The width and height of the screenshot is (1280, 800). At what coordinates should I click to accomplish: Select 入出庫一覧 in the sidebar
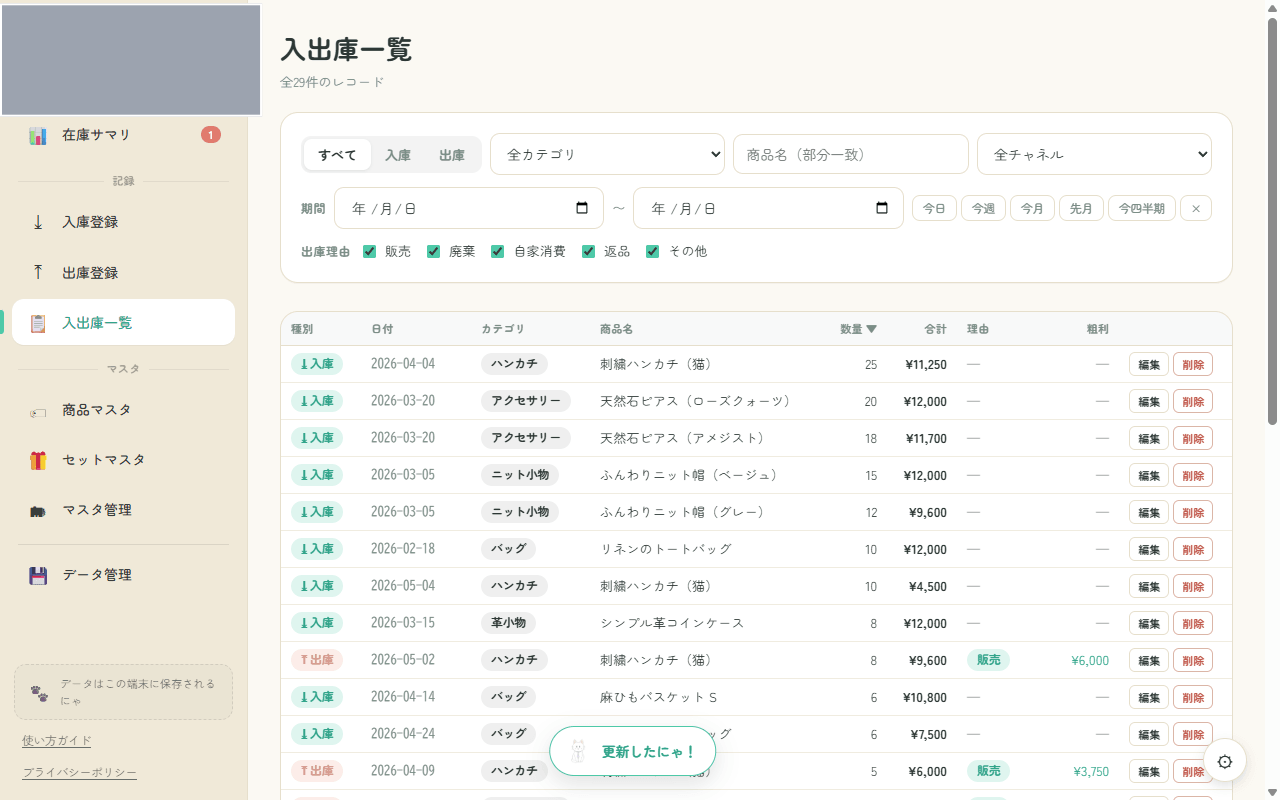click(x=123, y=322)
